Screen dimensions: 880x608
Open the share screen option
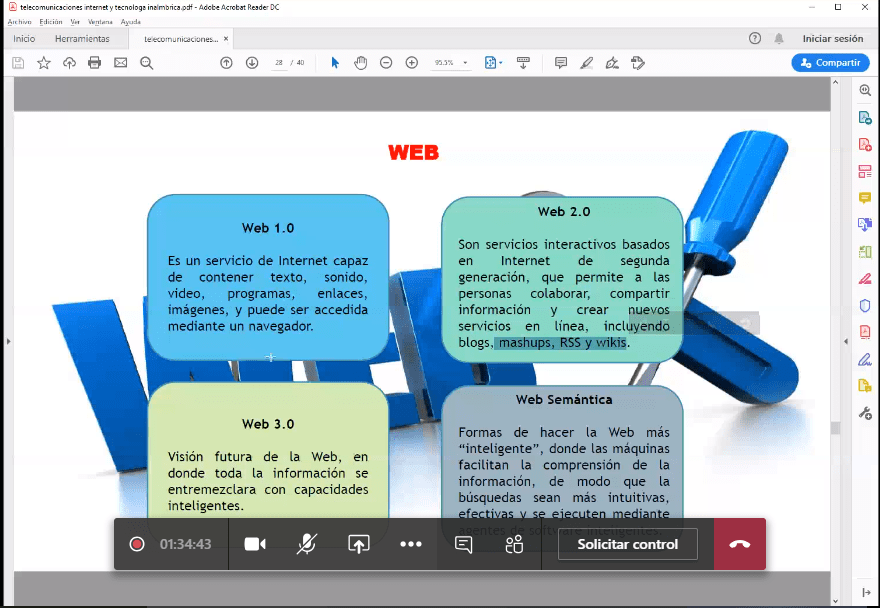359,544
